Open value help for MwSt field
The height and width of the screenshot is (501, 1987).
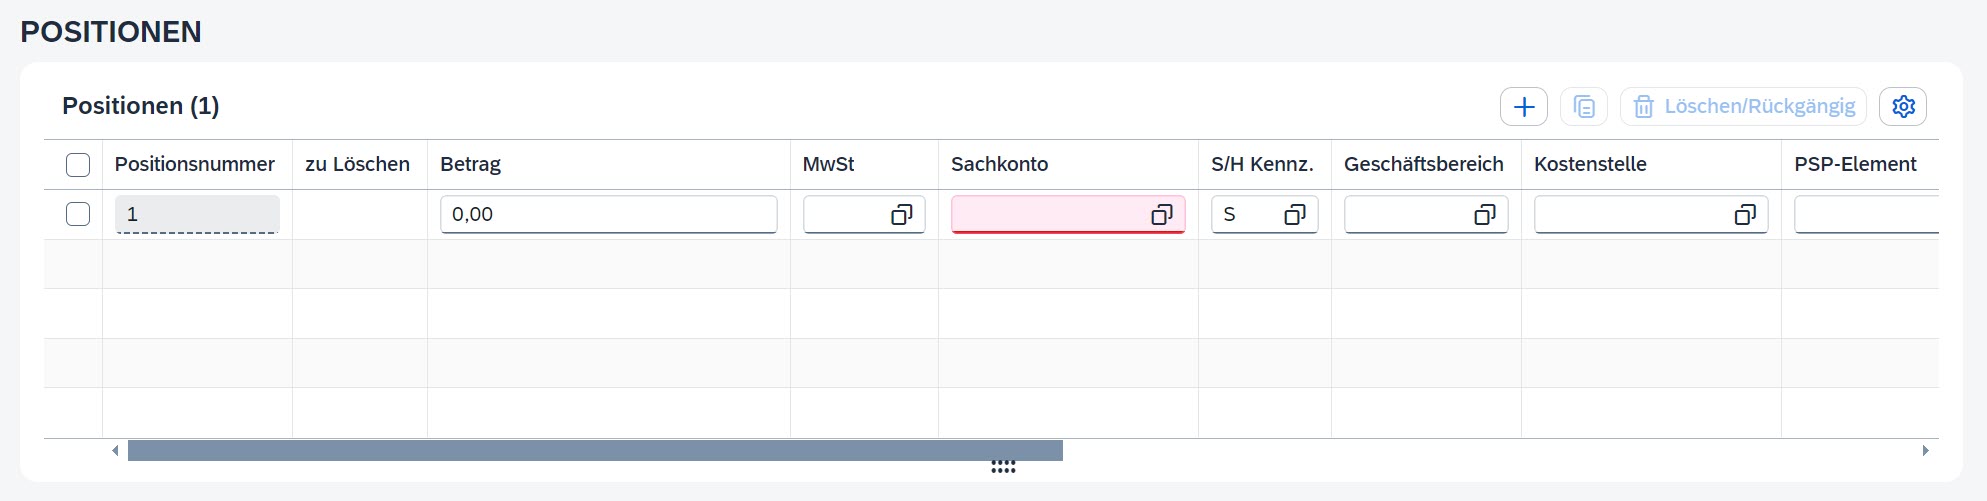click(901, 215)
